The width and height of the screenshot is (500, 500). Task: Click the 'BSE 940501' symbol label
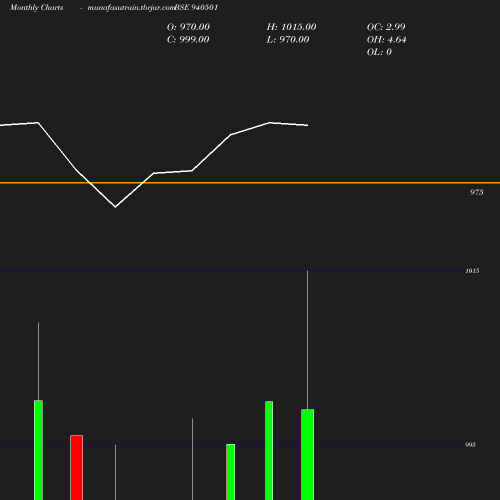[196, 7]
